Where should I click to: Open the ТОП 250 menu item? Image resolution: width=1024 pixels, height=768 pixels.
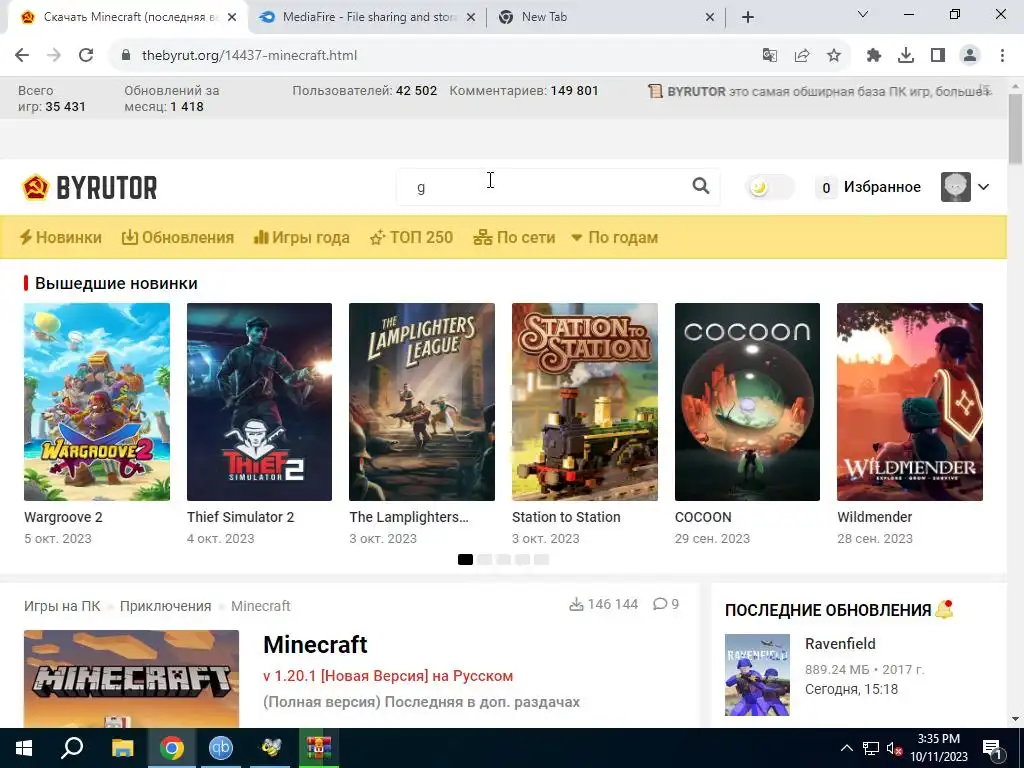coord(411,237)
